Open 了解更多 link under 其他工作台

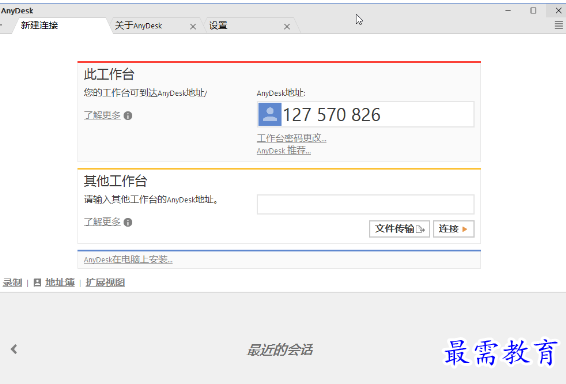coord(102,222)
